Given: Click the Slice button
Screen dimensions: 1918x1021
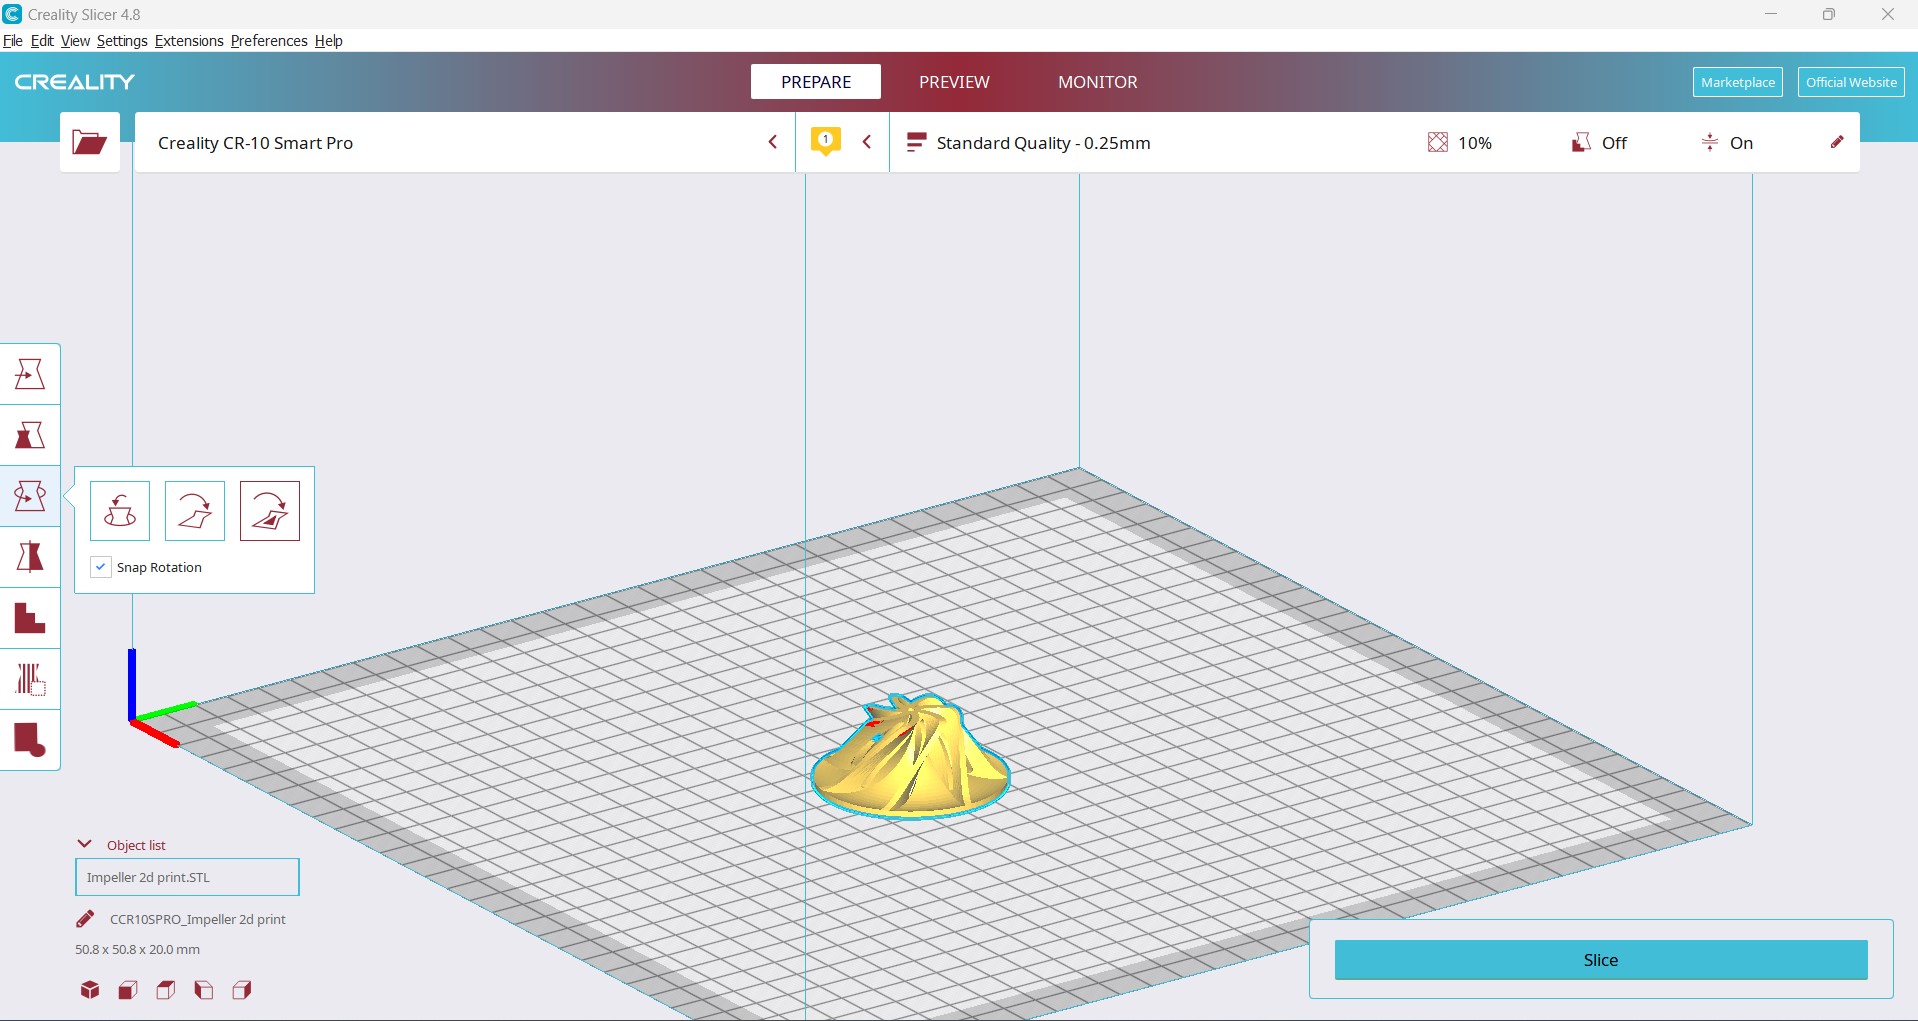Looking at the screenshot, I should 1601,960.
